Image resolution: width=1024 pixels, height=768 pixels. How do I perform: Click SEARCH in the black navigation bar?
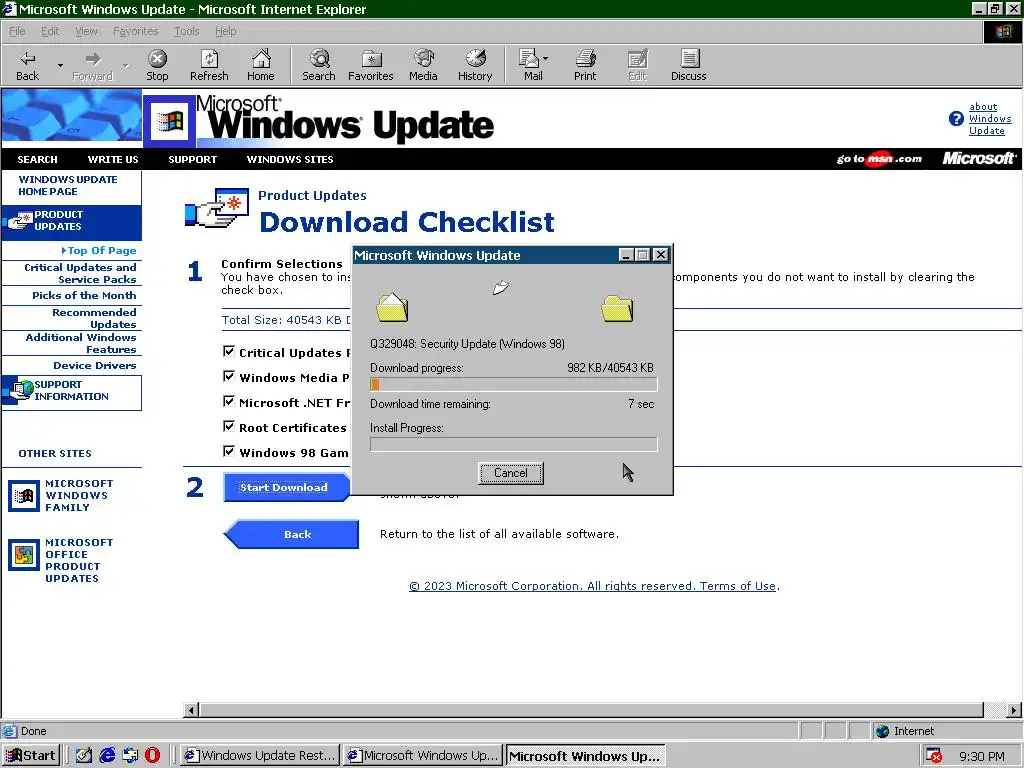pyautogui.click(x=37, y=159)
